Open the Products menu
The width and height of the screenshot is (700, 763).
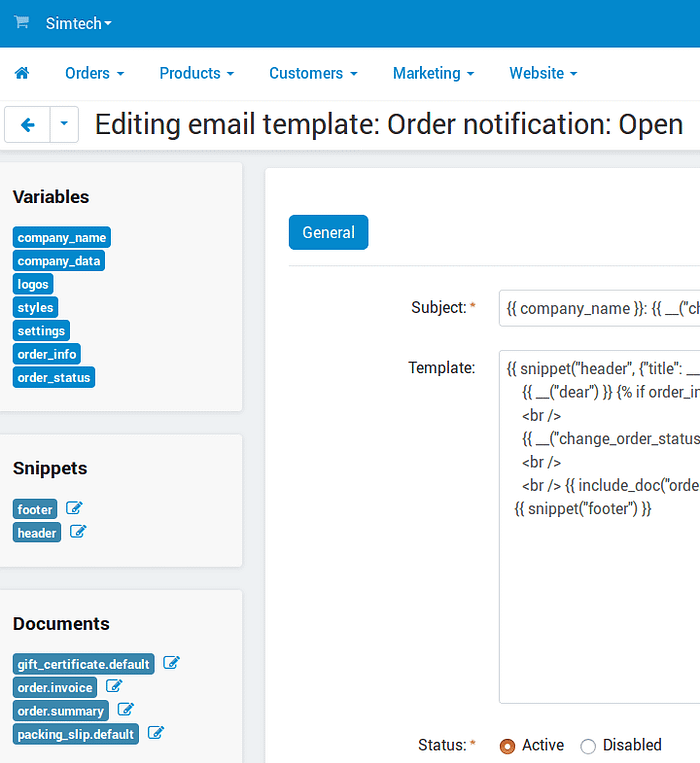coord(196,73)
